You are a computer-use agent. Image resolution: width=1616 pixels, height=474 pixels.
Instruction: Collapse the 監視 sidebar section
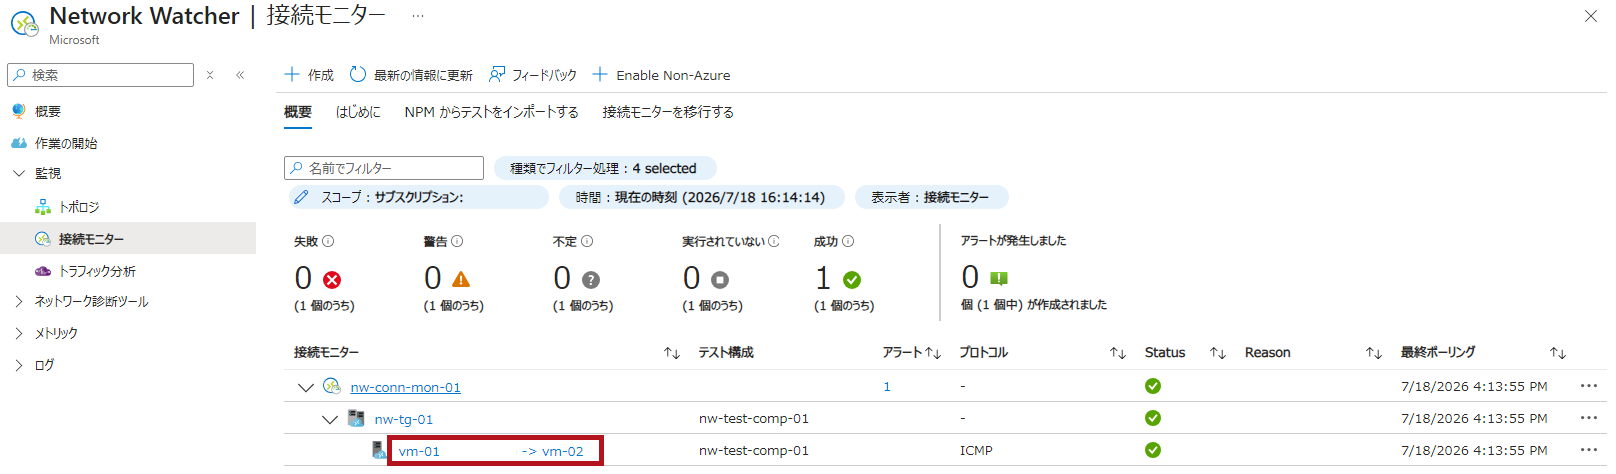pos(19,173)
